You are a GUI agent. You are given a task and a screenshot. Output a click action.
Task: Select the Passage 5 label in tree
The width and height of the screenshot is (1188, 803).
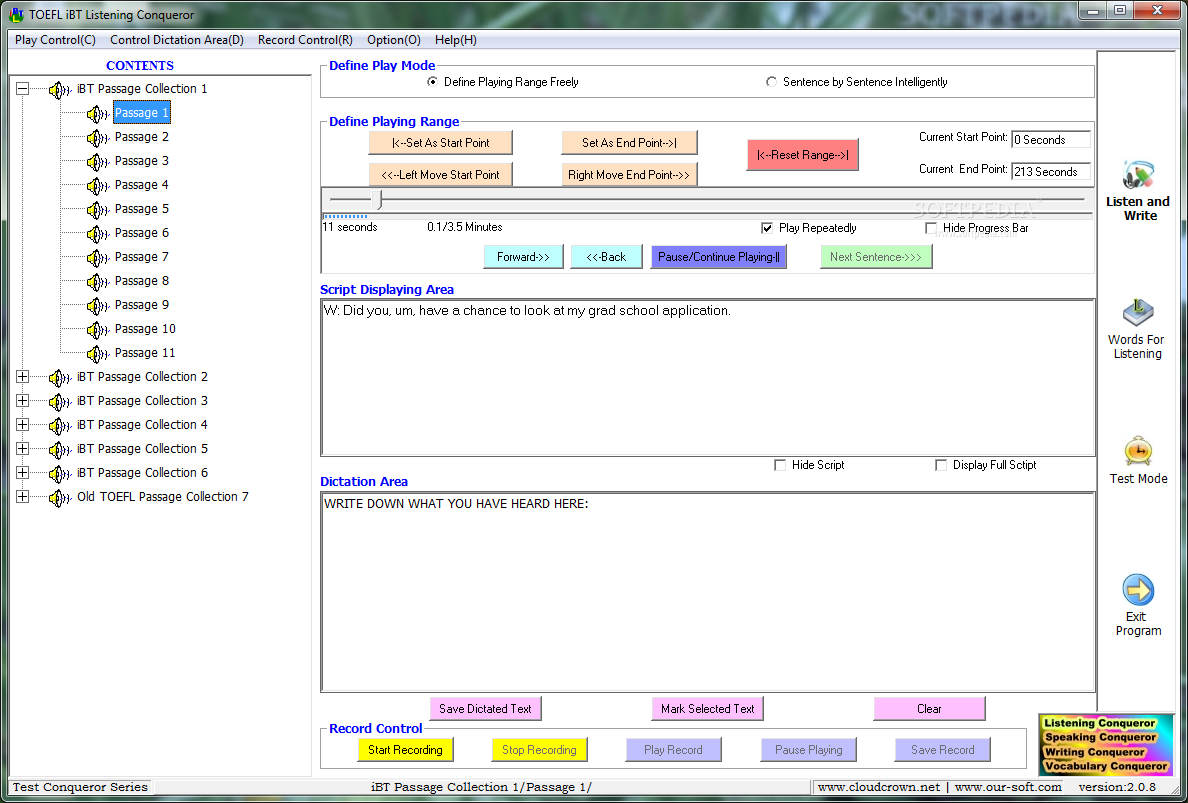(142, 209)
